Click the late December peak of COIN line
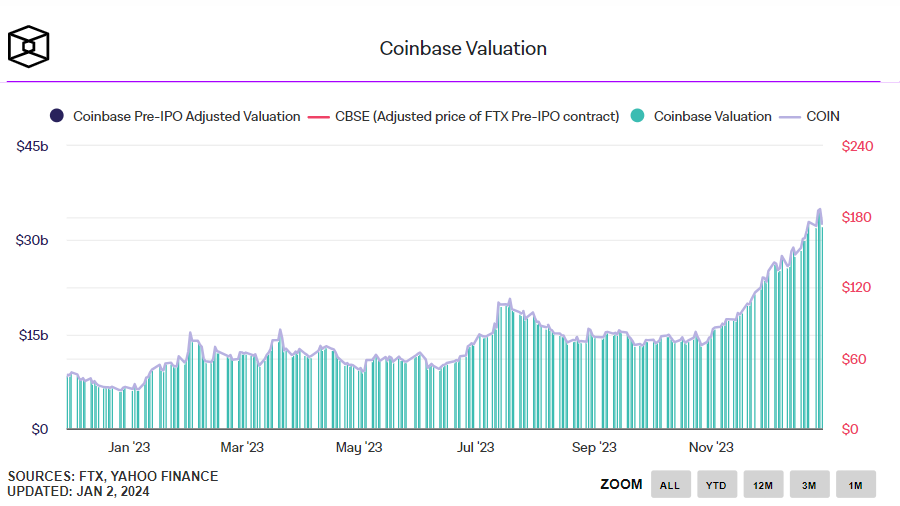This screenshot has height=506, width=900. [x=820, y=210]
